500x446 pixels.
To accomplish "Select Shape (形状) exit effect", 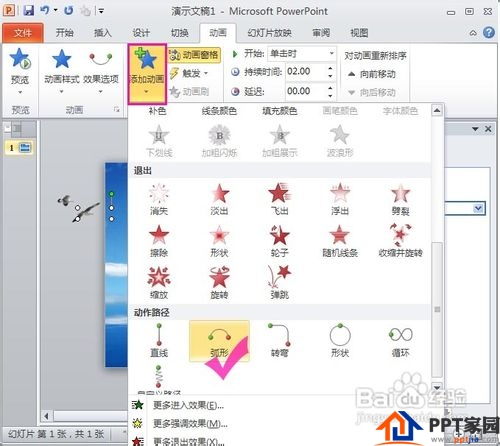I will click(x=219, y=241).
